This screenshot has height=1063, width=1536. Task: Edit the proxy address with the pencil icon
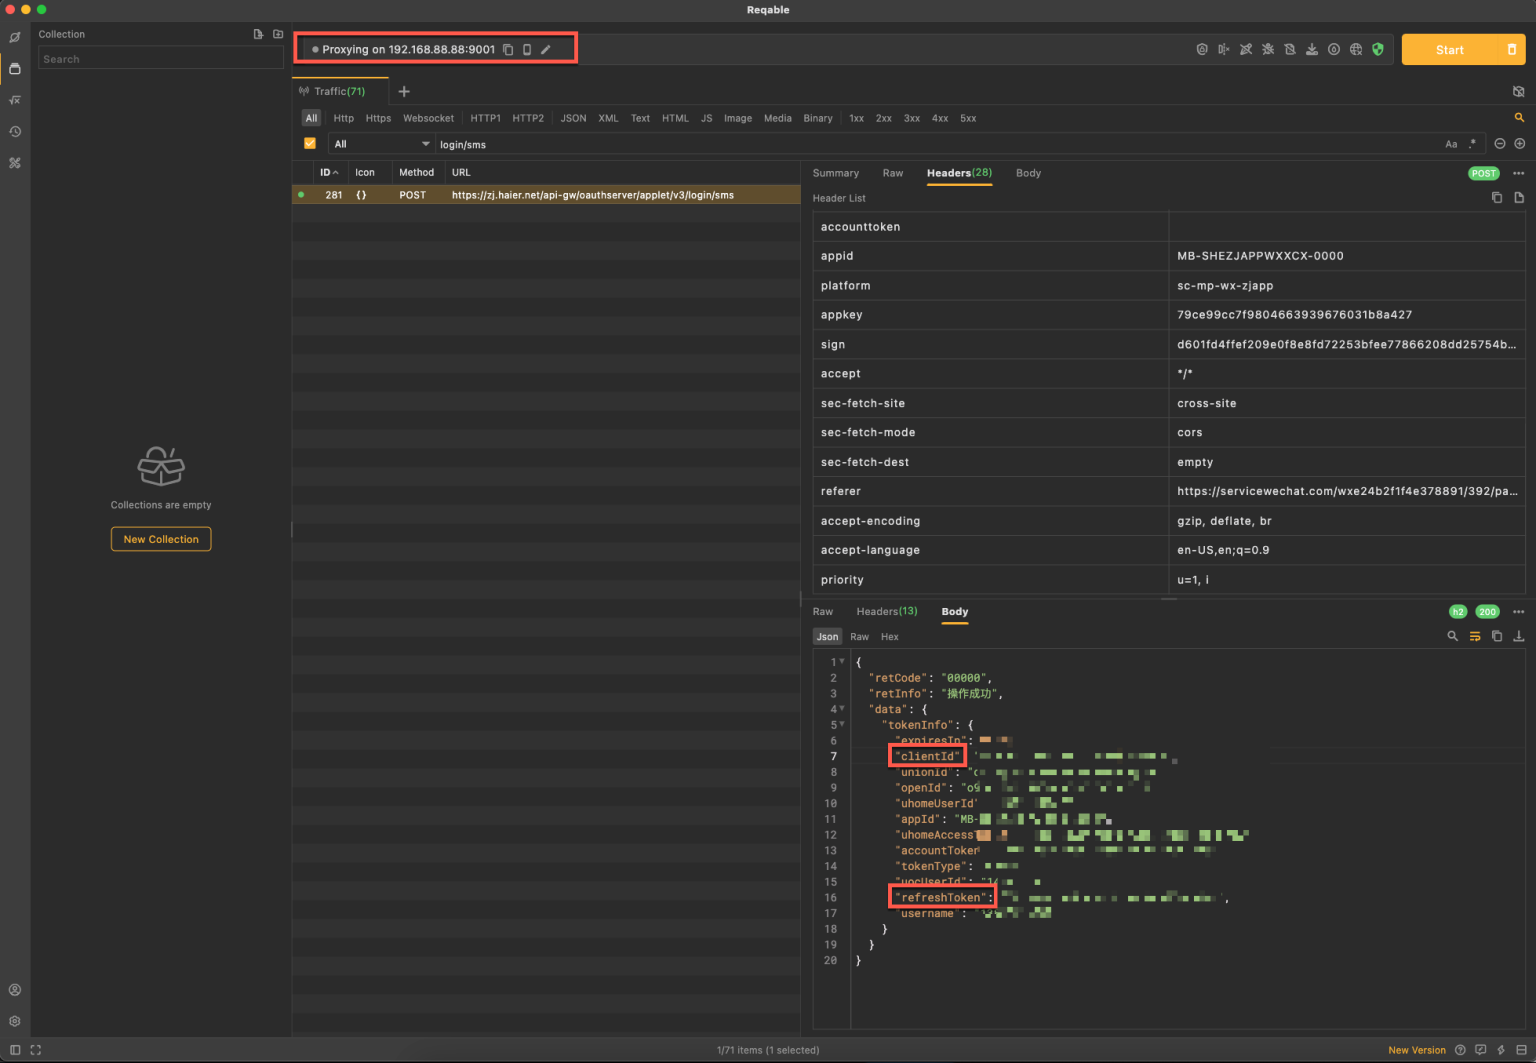pos(546,49)
